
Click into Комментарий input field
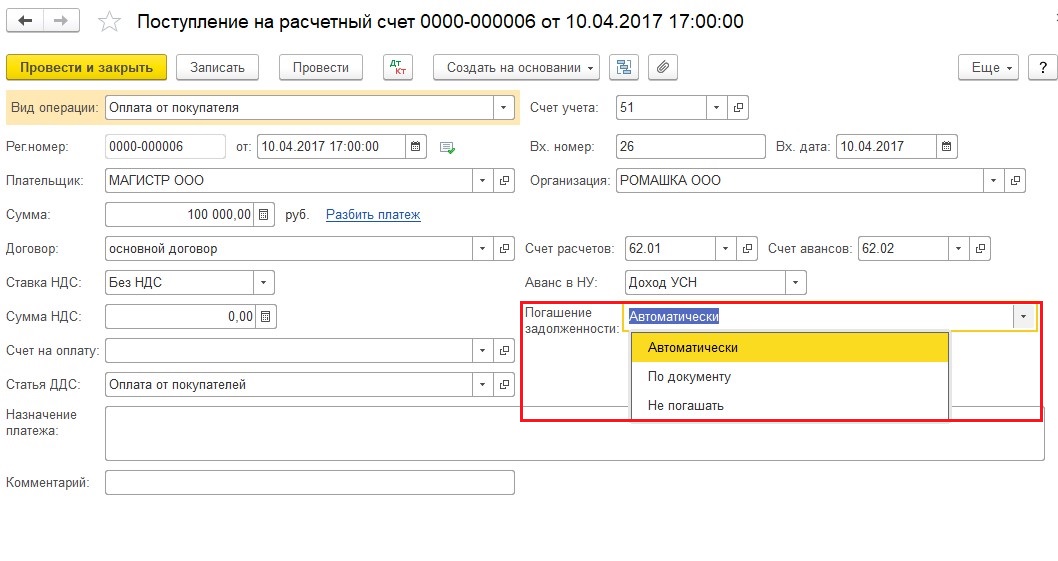point(310,483)
